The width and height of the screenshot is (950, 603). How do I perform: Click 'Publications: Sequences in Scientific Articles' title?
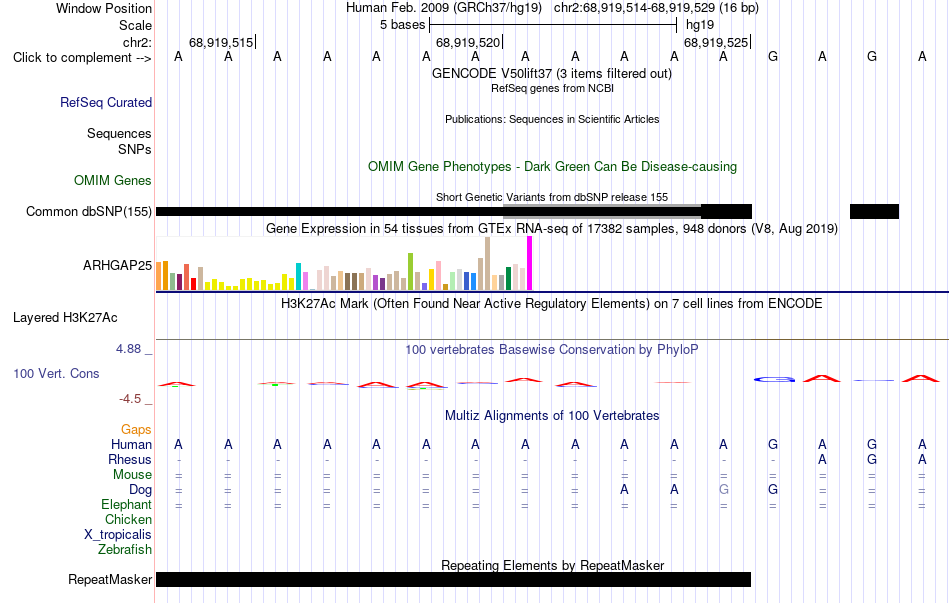[552, 119]
